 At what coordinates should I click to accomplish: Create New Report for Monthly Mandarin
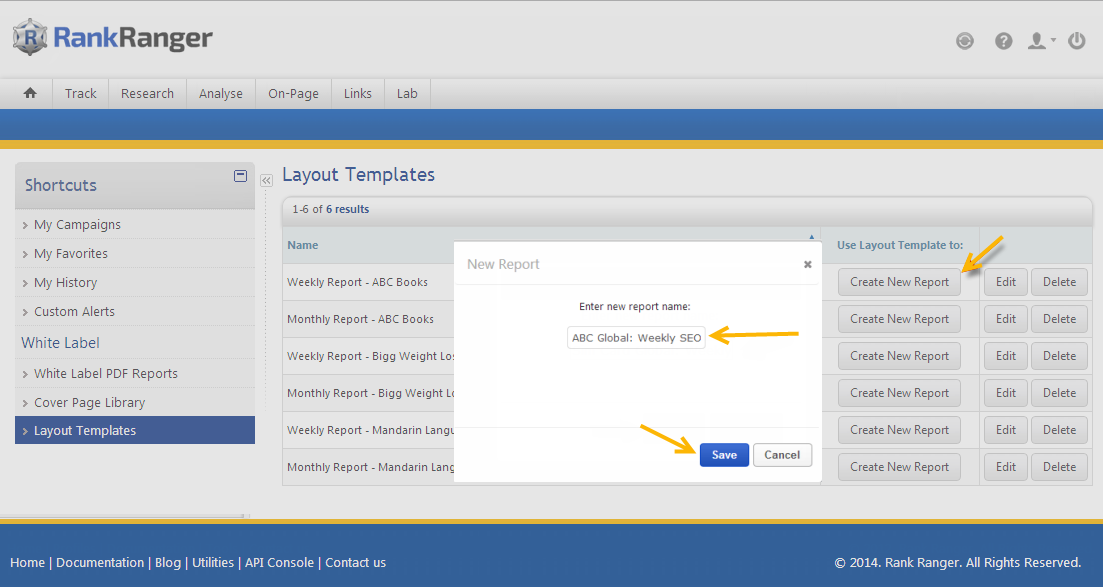tap(899, 467)
